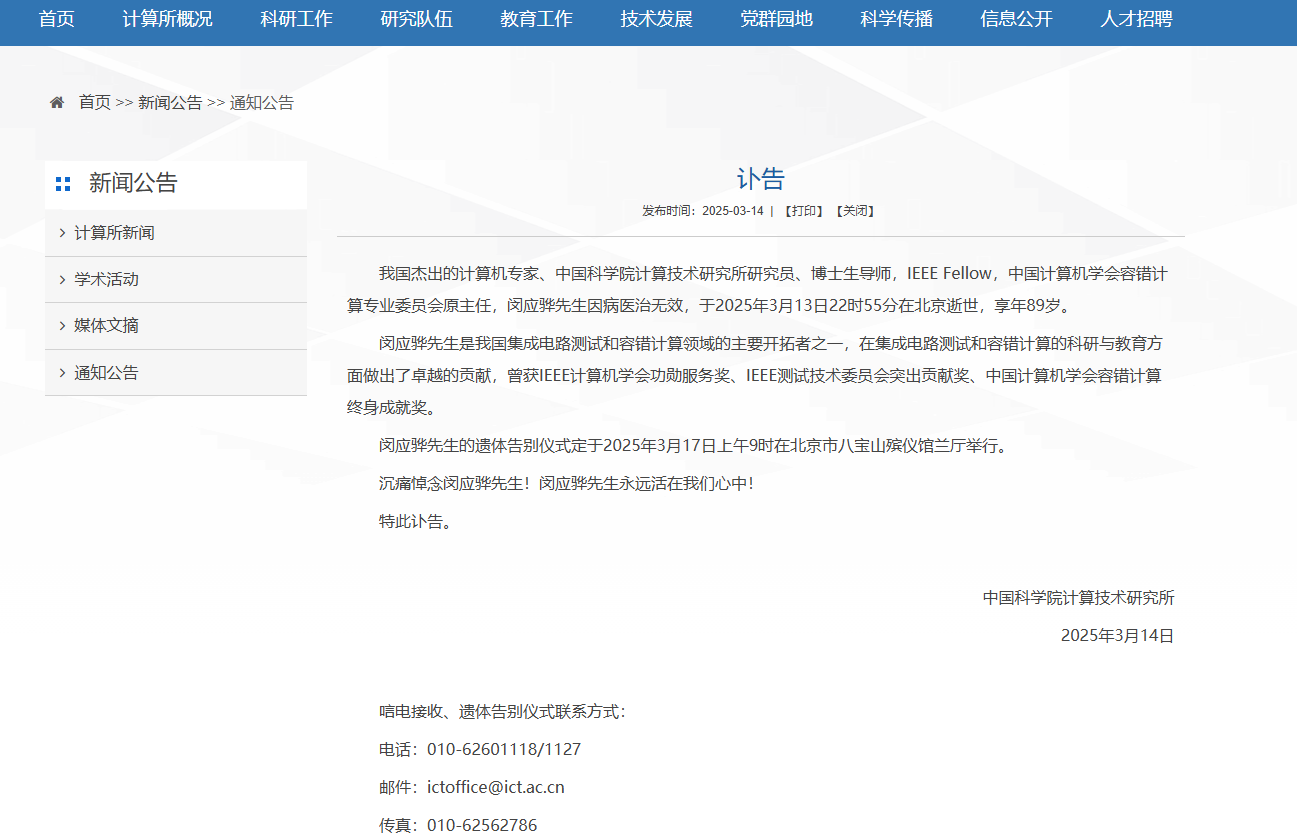This screenshot has height=836, width=1297.
Task: Expand the chevron next to 通知公告
Action: tap(62, 373)
